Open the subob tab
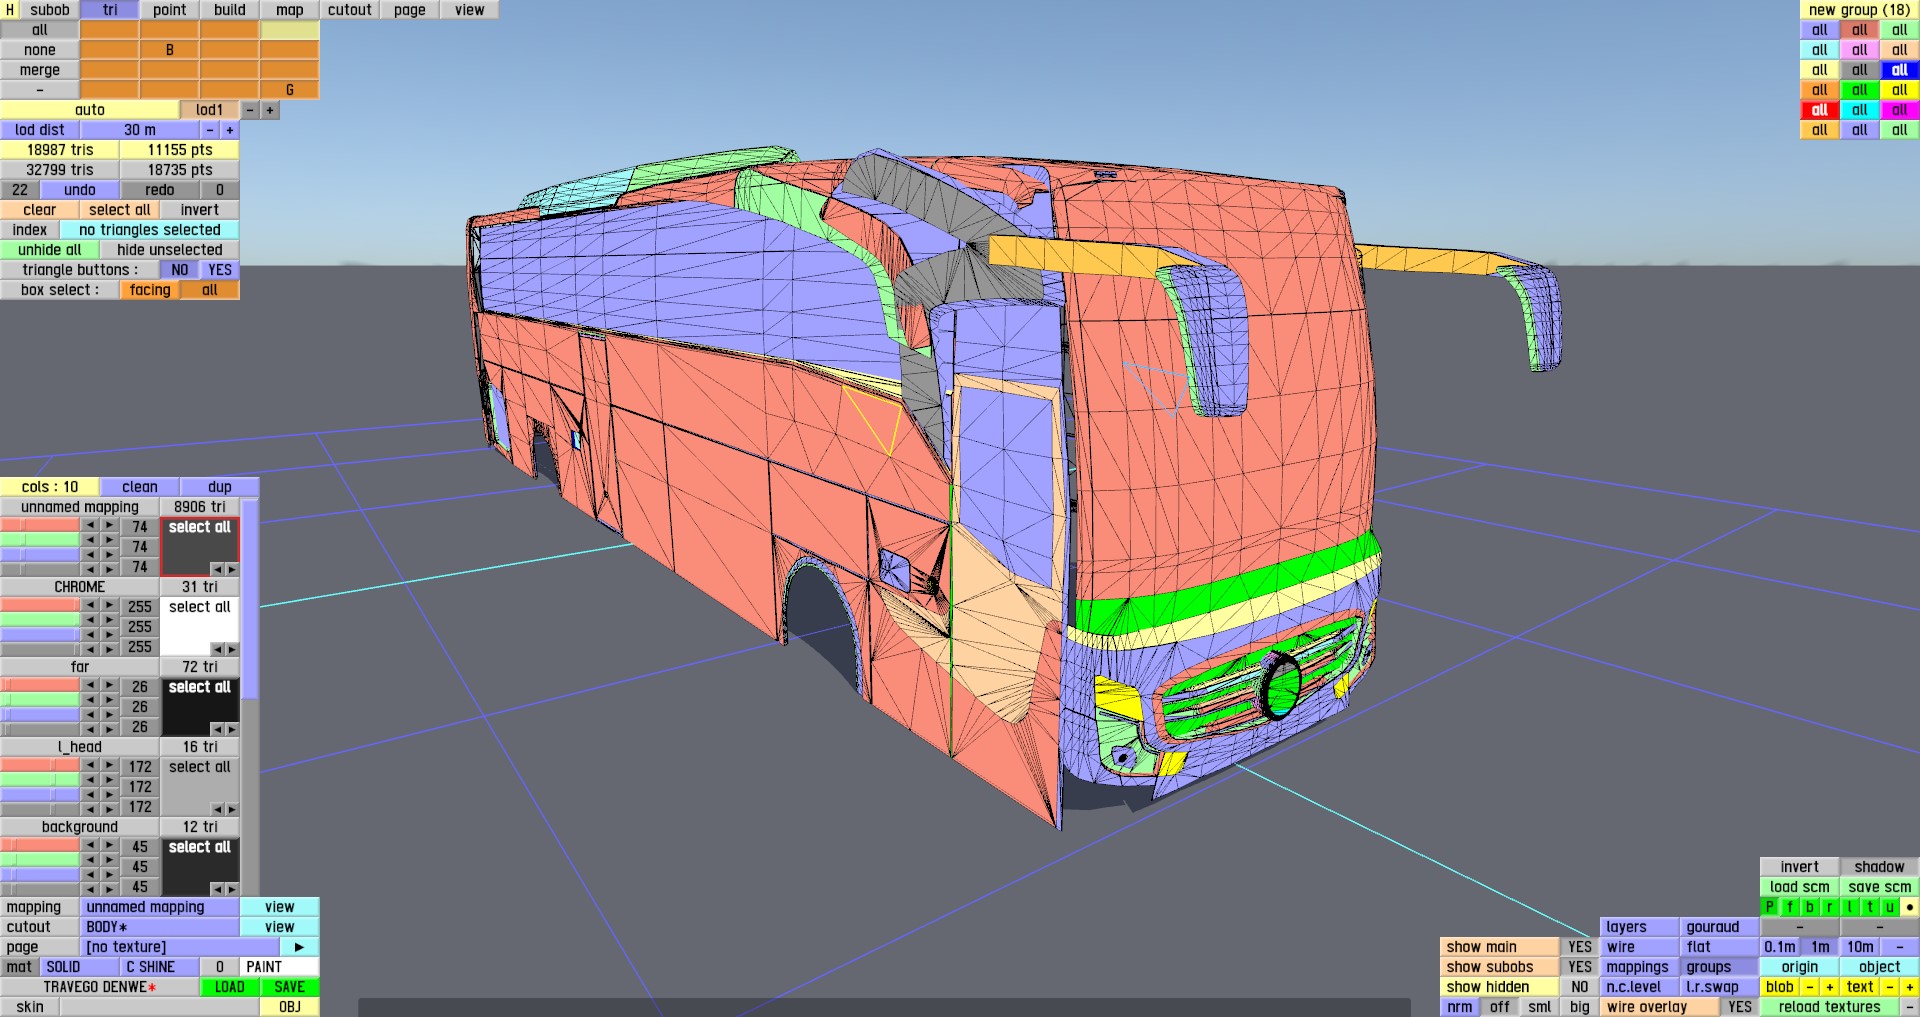Image resolution: width=1920 pixels, height=1017 pixels. click(50, 10)
